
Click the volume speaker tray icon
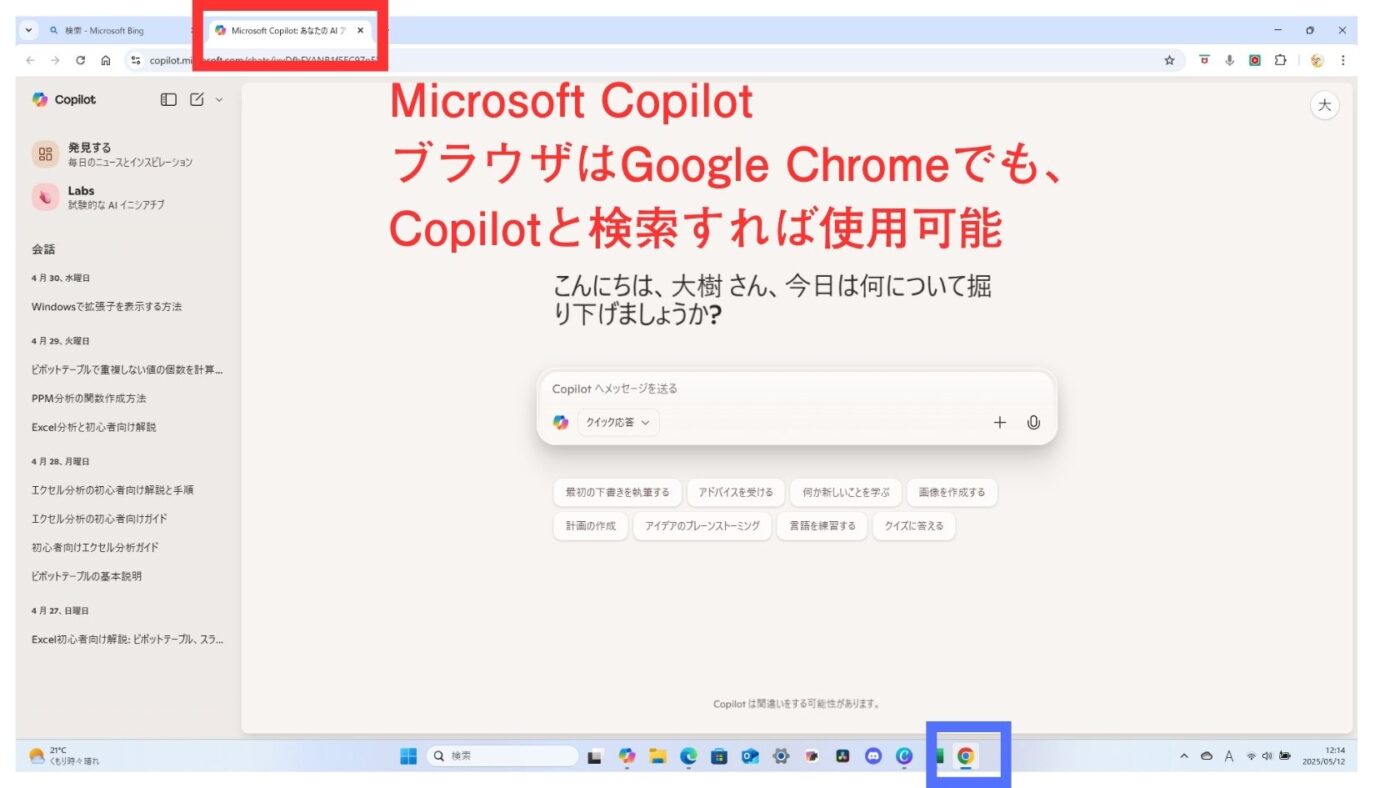tap(1266, 757)
